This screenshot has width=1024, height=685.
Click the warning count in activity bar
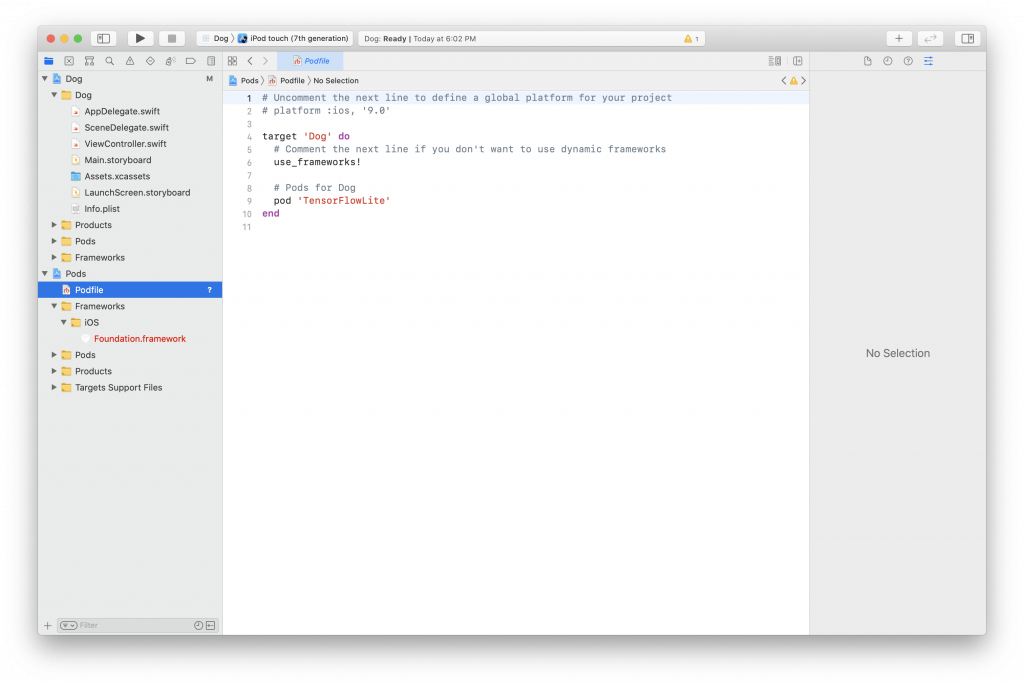691,39
